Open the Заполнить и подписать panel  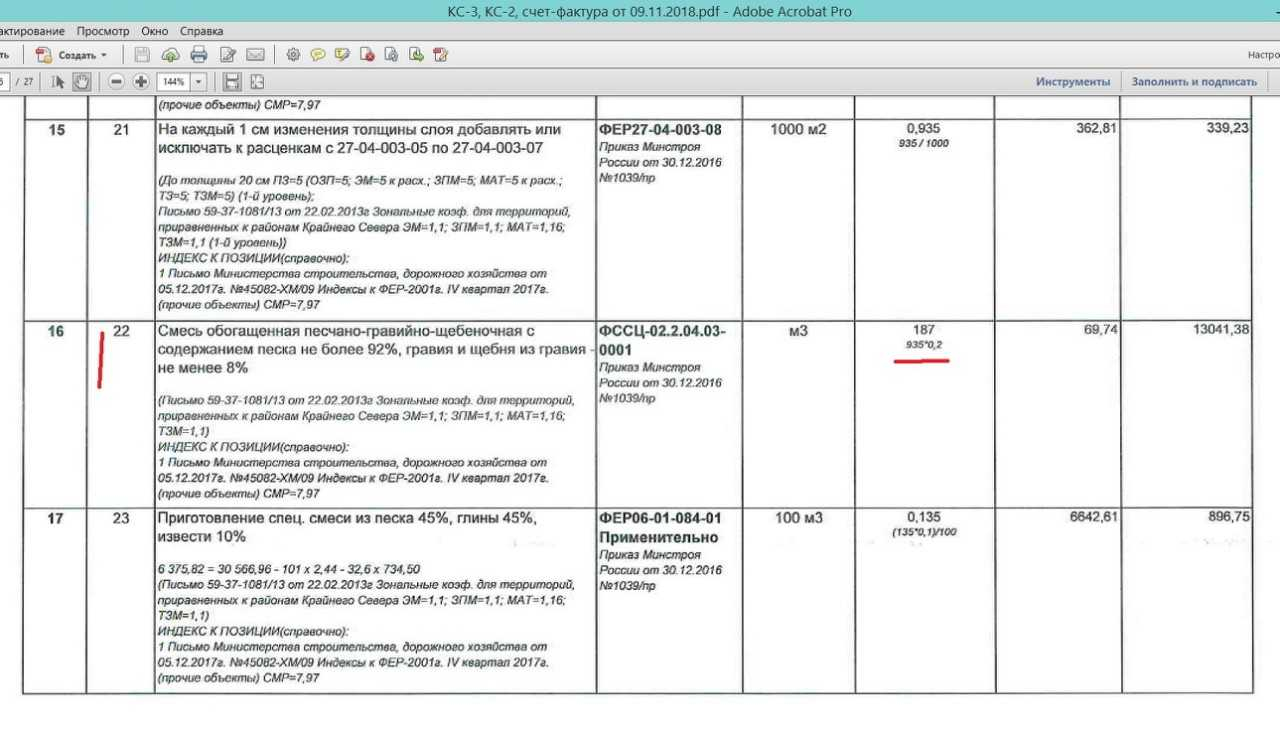pyautogui.click(x=1194, y=82)
